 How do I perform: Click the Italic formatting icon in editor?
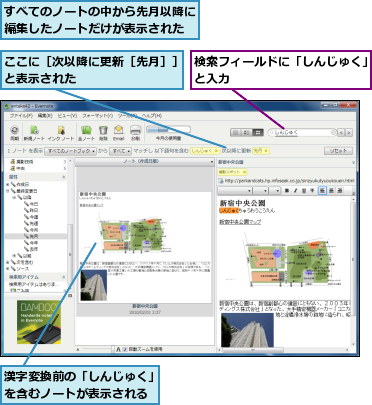click(295, 191)
